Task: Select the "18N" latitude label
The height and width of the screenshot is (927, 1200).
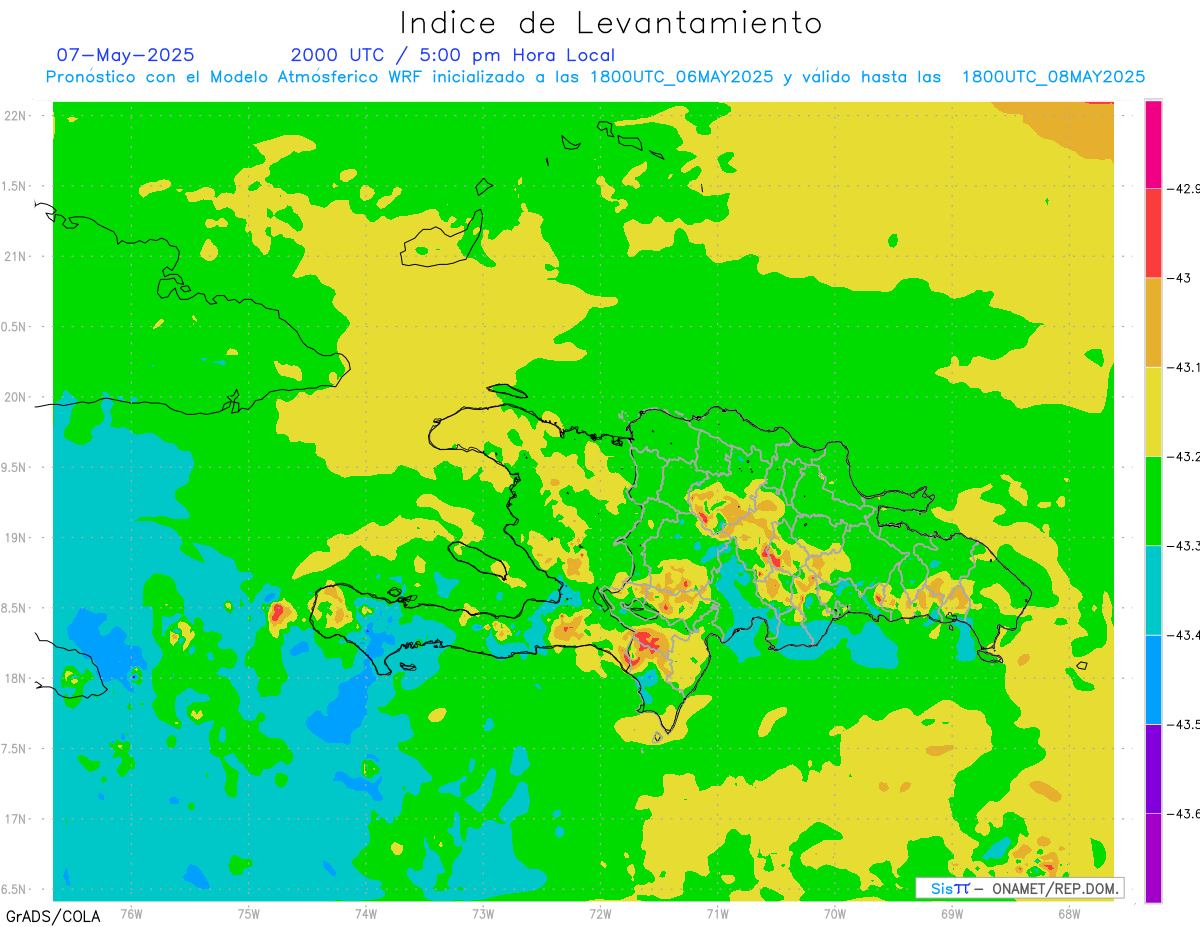Action: [x=15, y=679]
